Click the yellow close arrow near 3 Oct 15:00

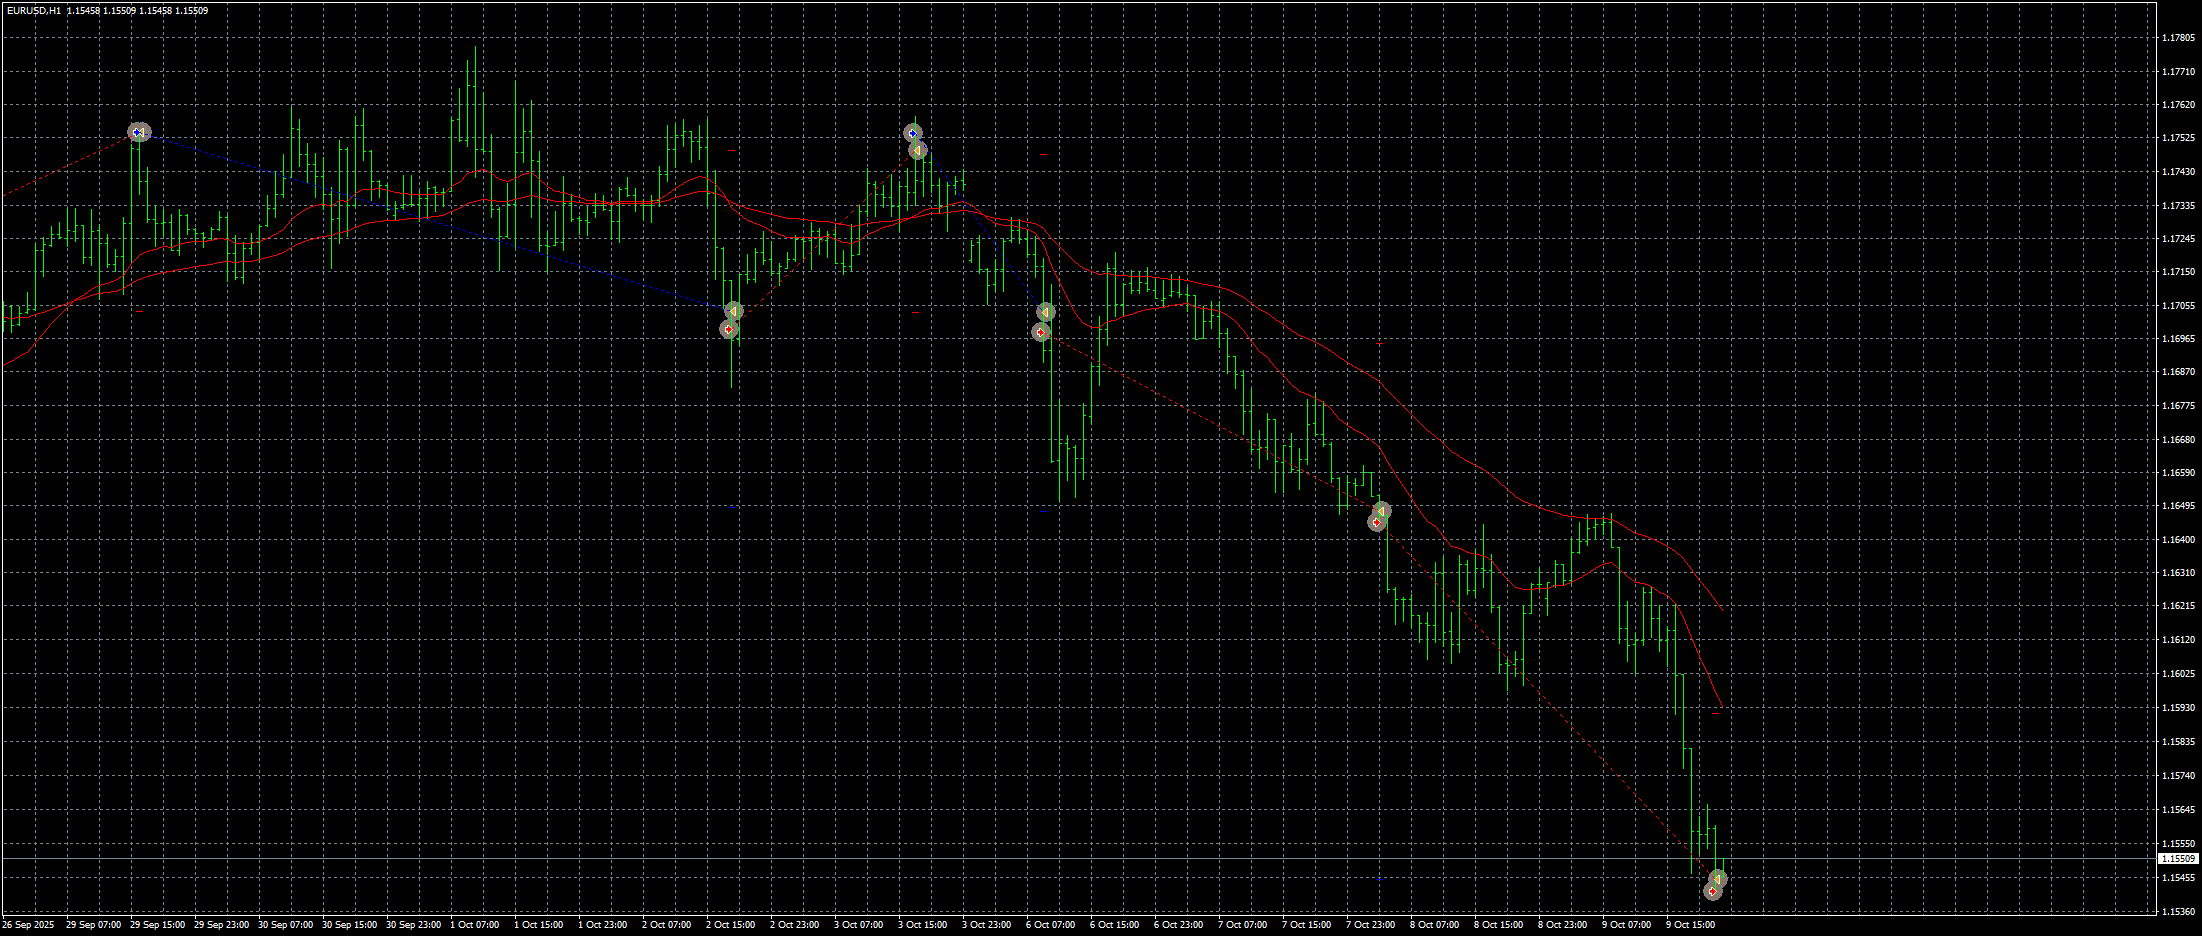point(918,150)
